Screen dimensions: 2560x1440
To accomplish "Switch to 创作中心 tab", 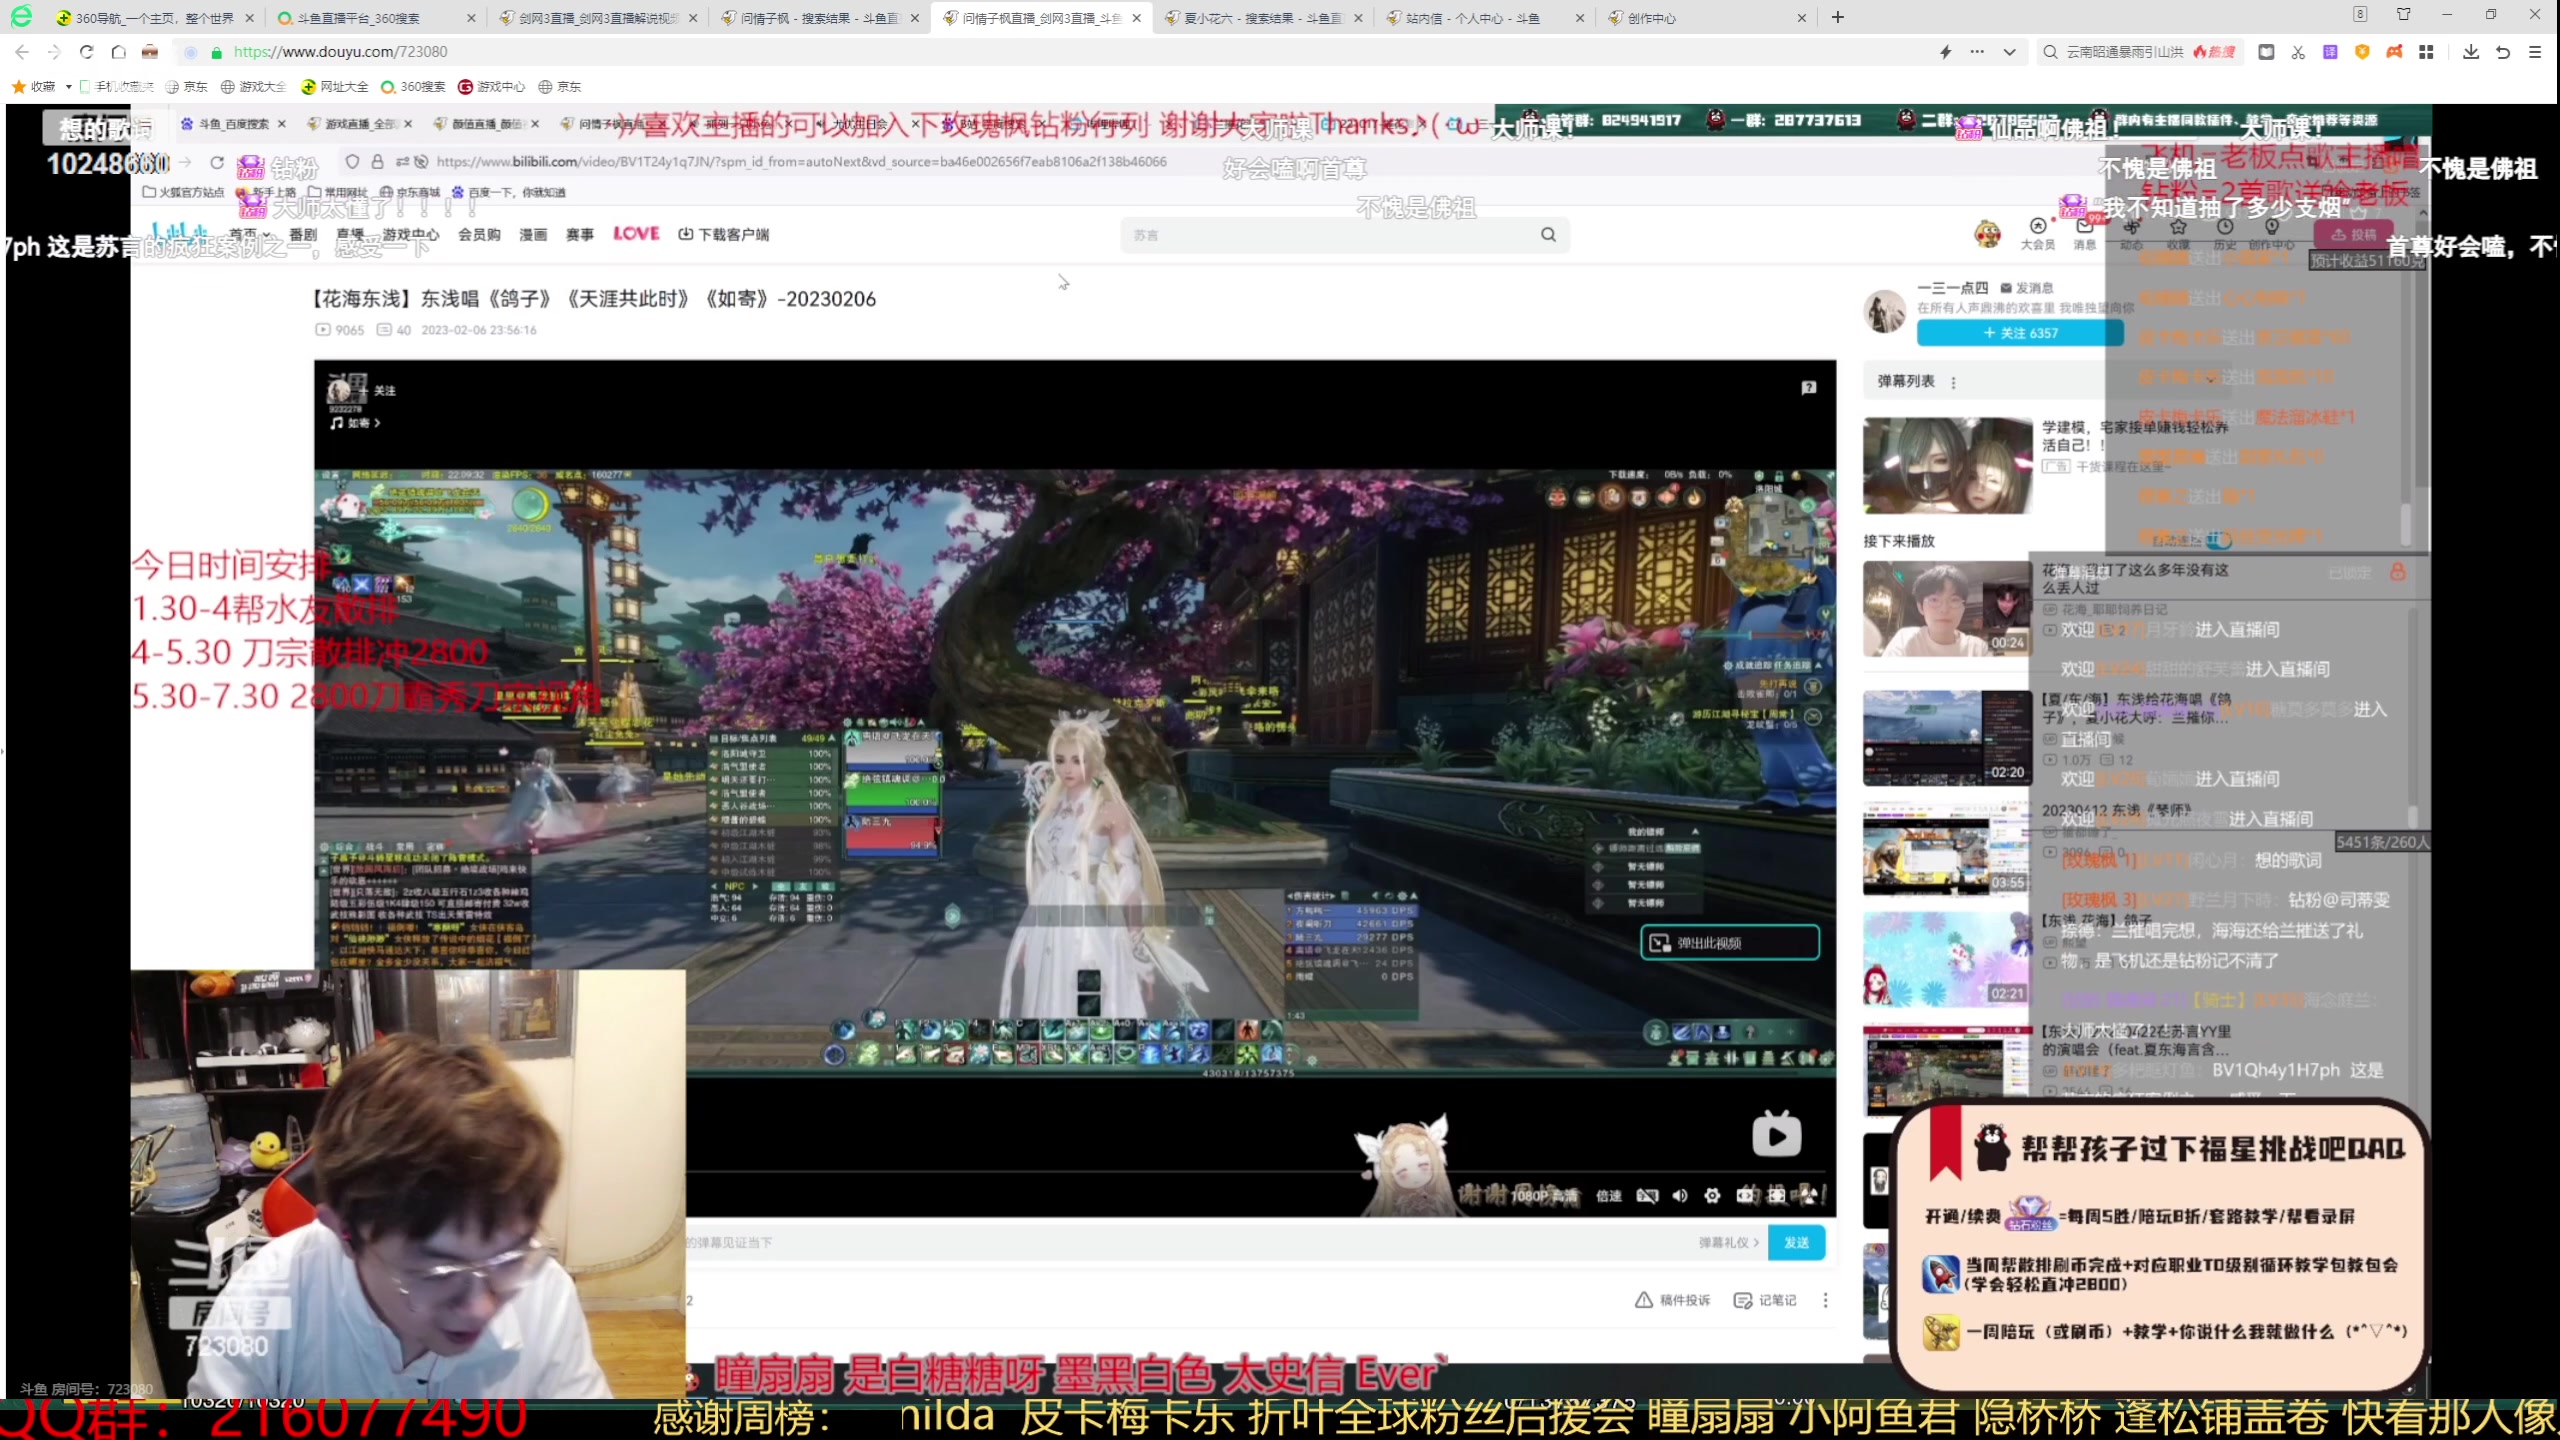I will [1707, 18].
